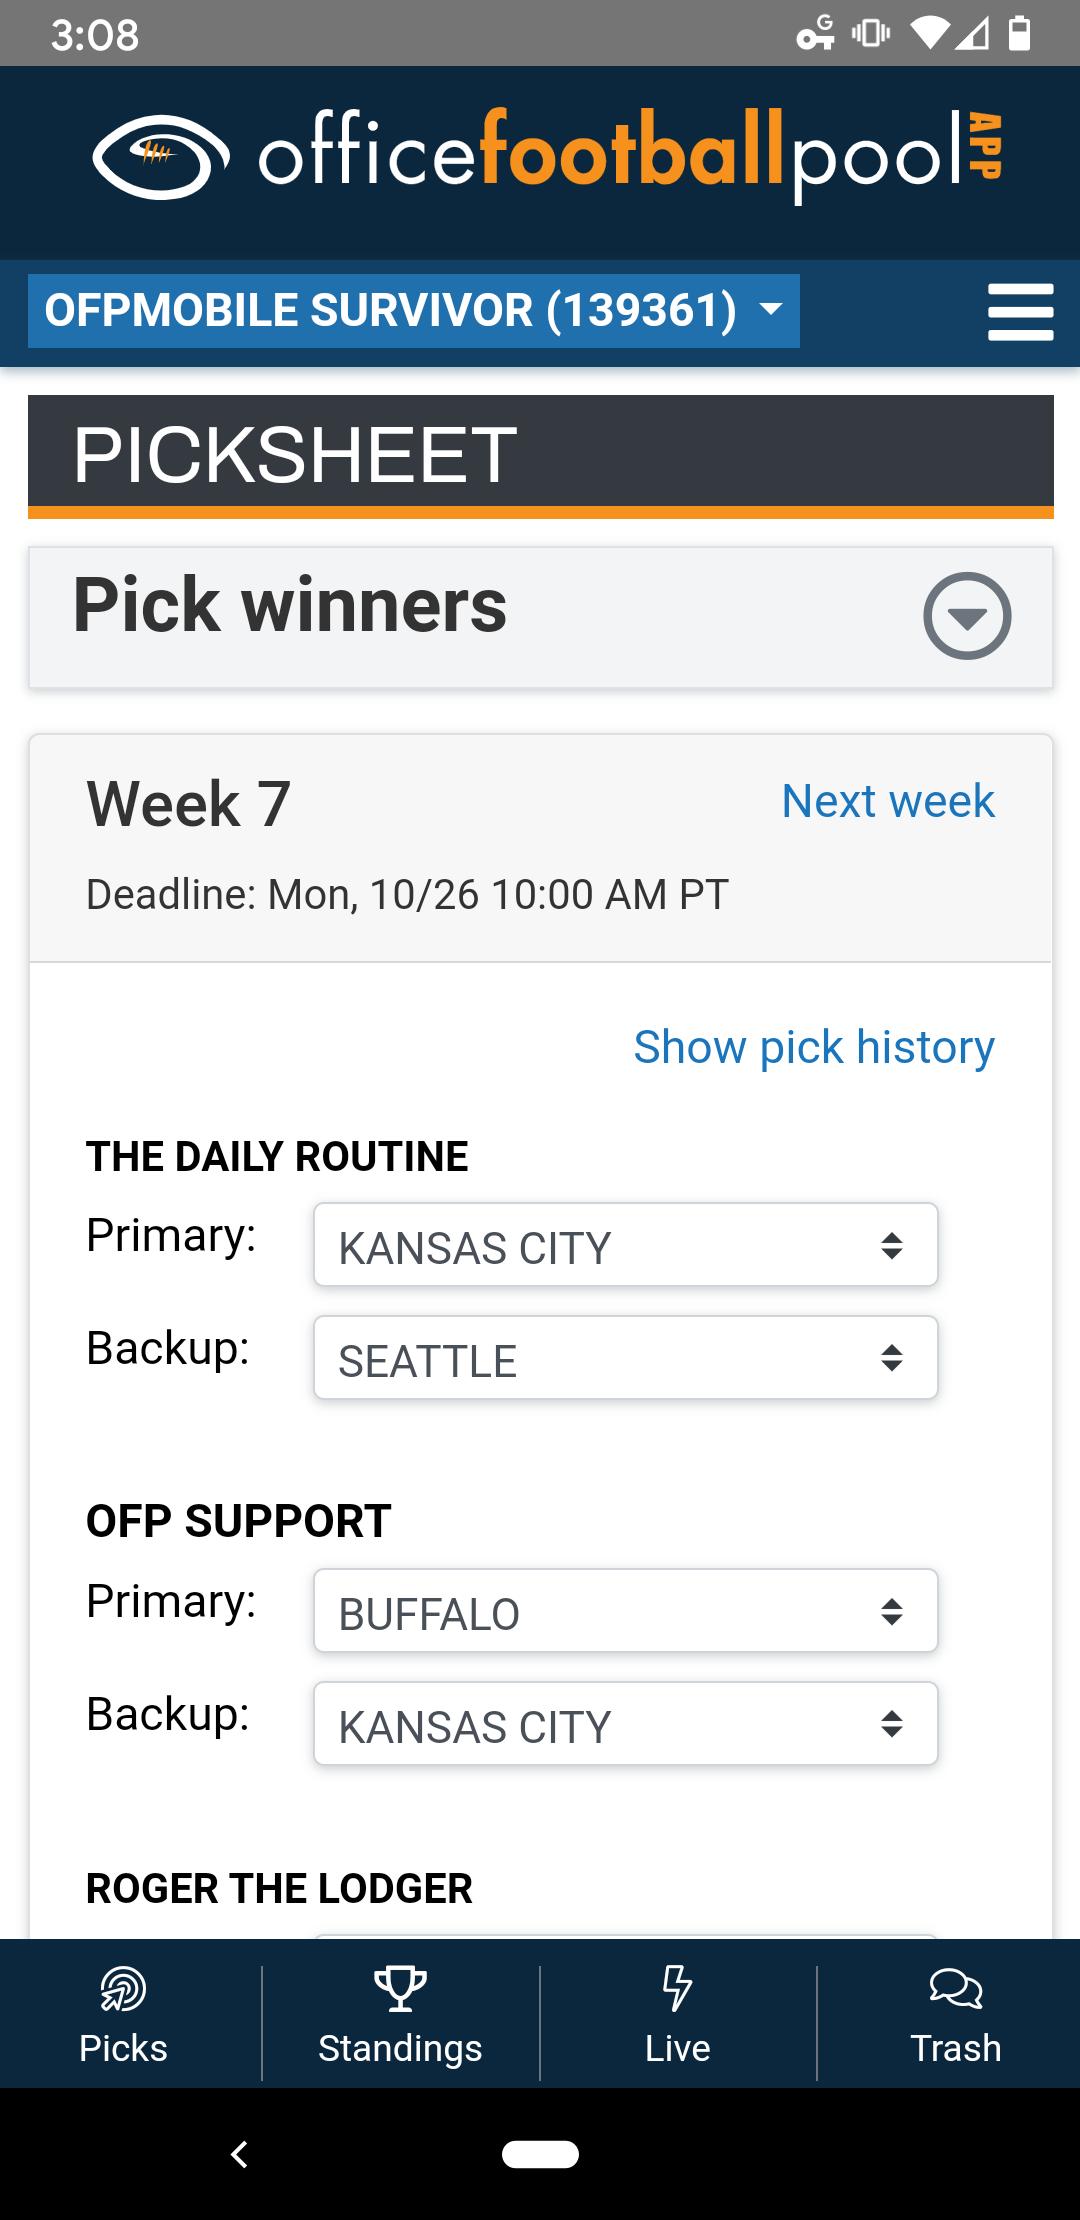Open the OFPMOBILE SURVIVOR pool dropdown
The height and width of the screenshot is (2220, 1080).
pos(413,311)
